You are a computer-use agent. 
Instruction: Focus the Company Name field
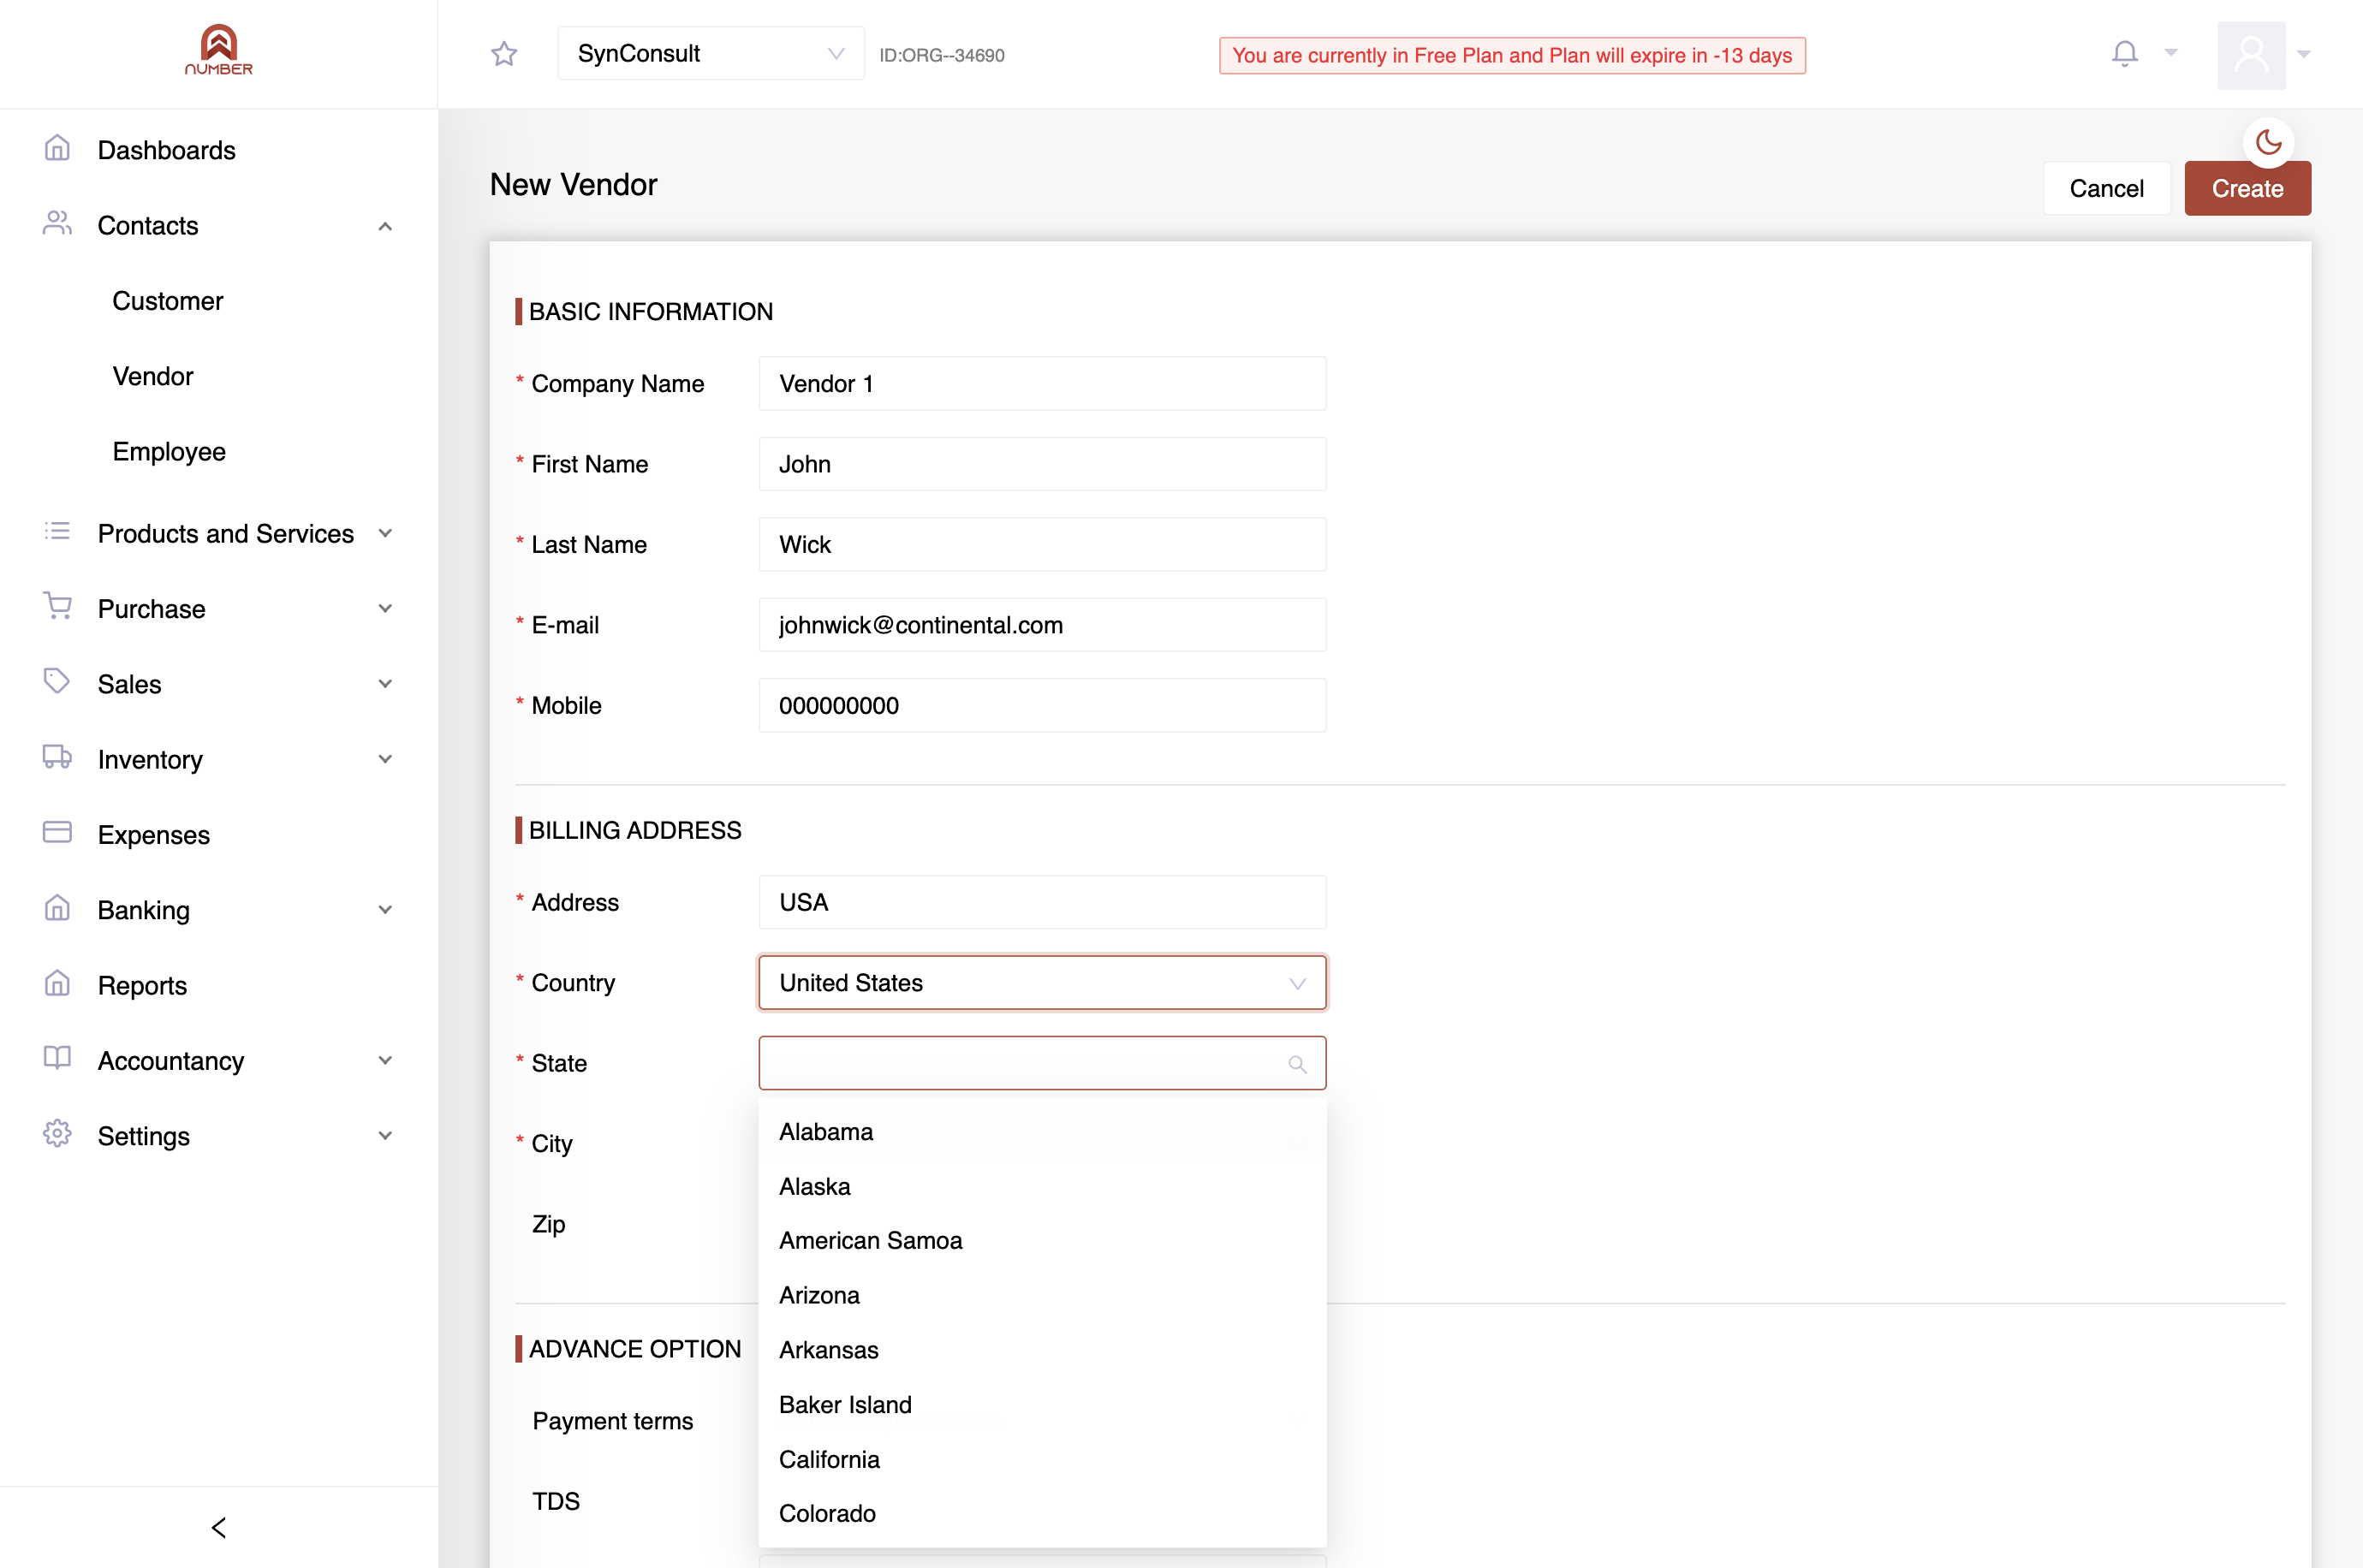coord(1042,384)
